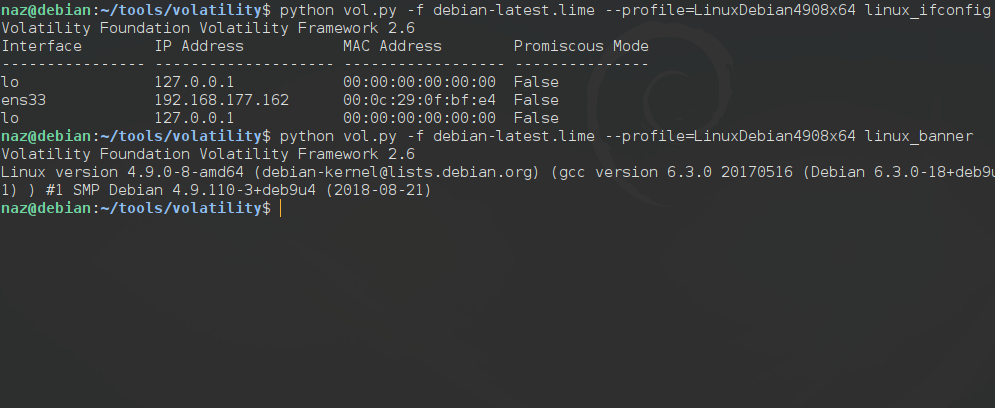This screenshot has width=995, height=408.
Task: Click the MAC Address column header
Action: click(x=392, y=46)
